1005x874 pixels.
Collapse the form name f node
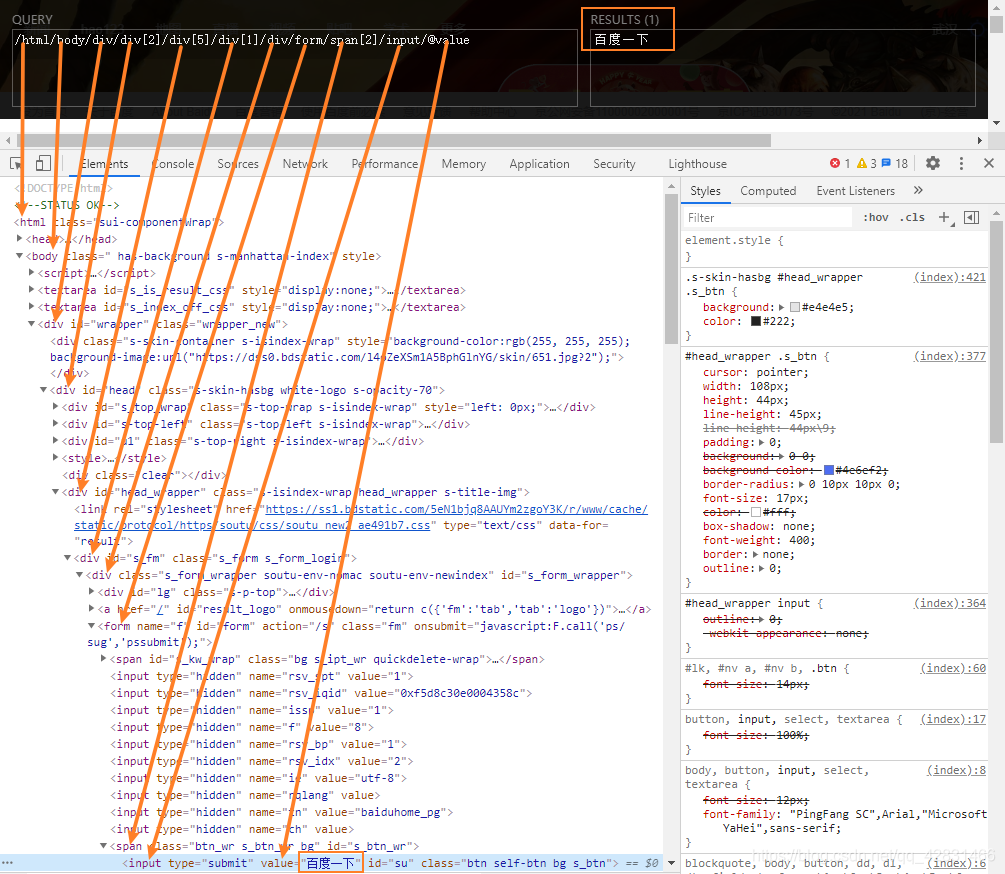pos(92,625)
